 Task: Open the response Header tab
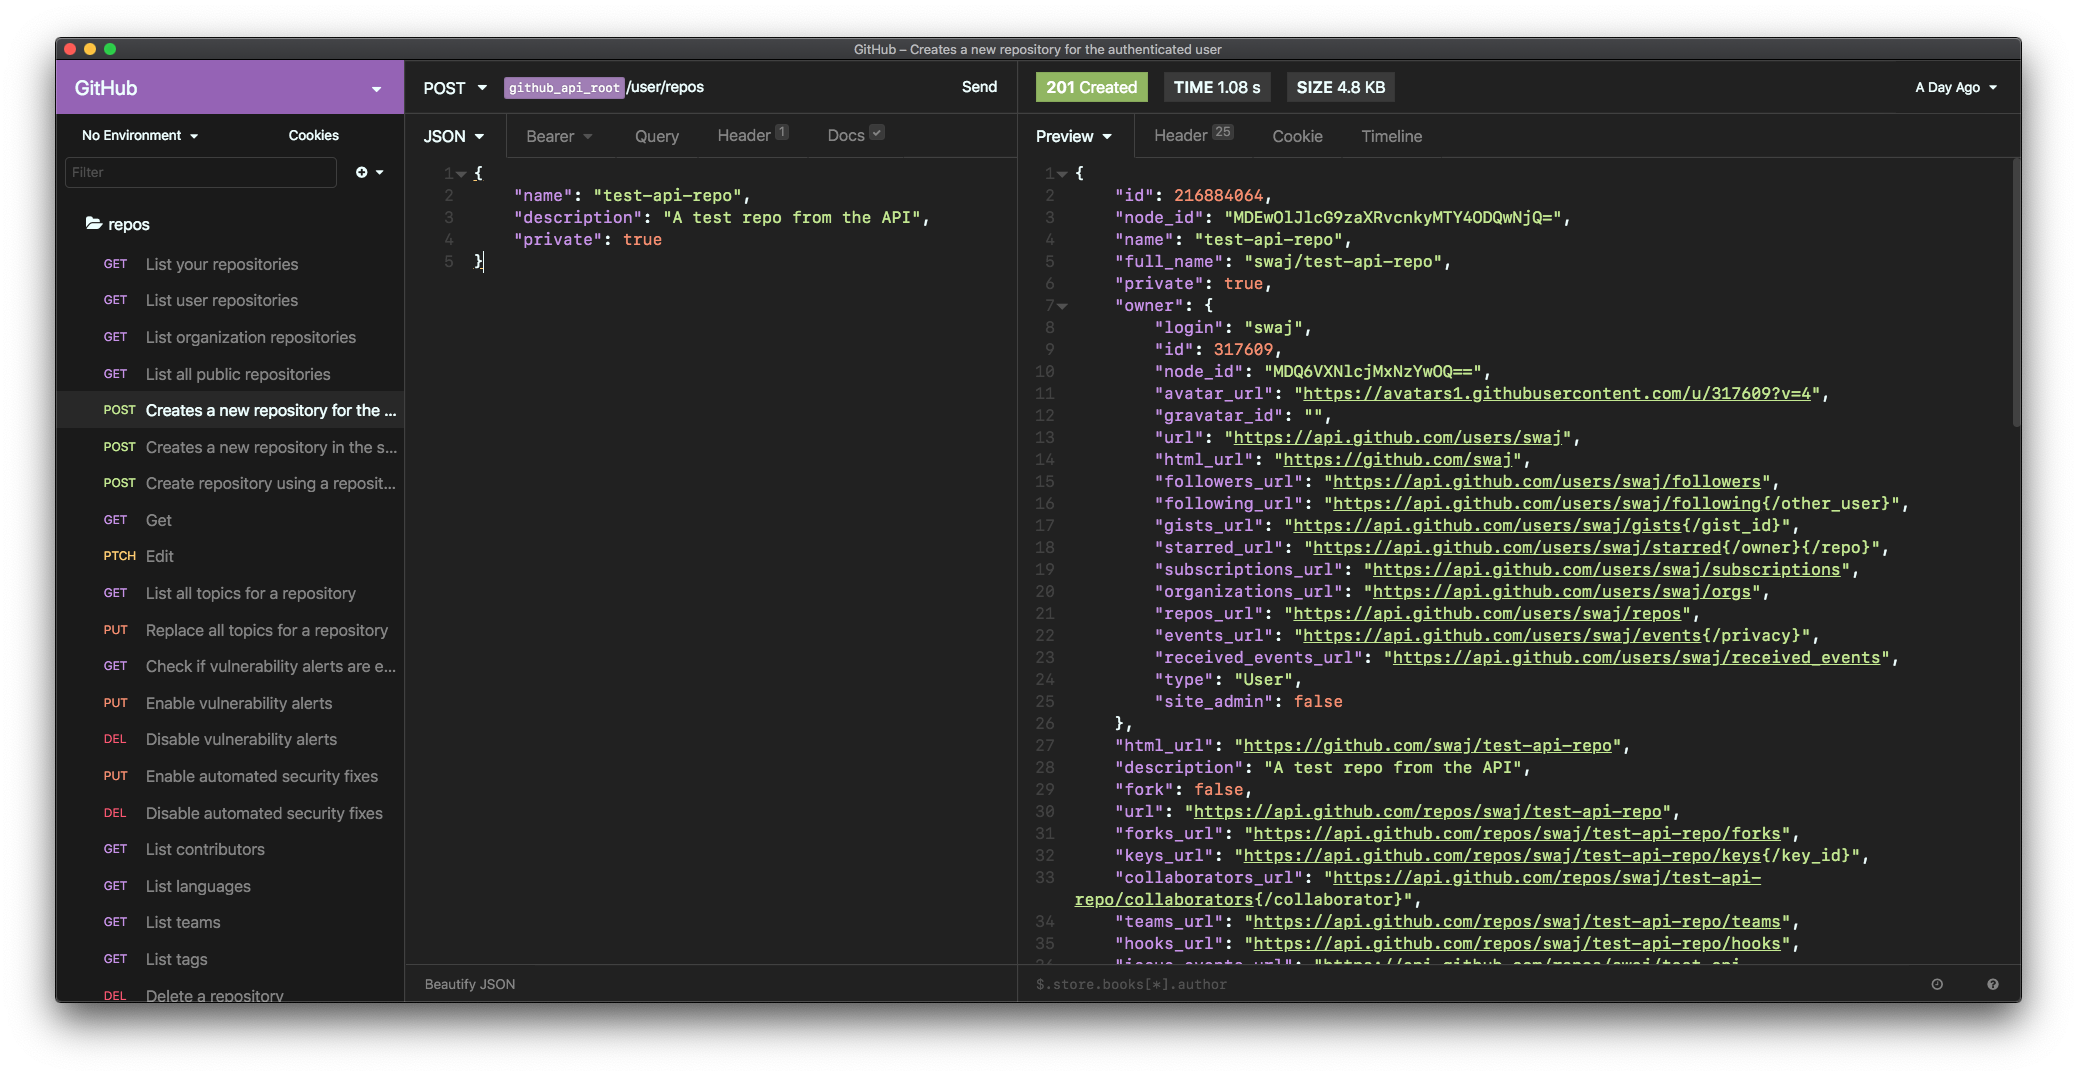(1193, 135)
